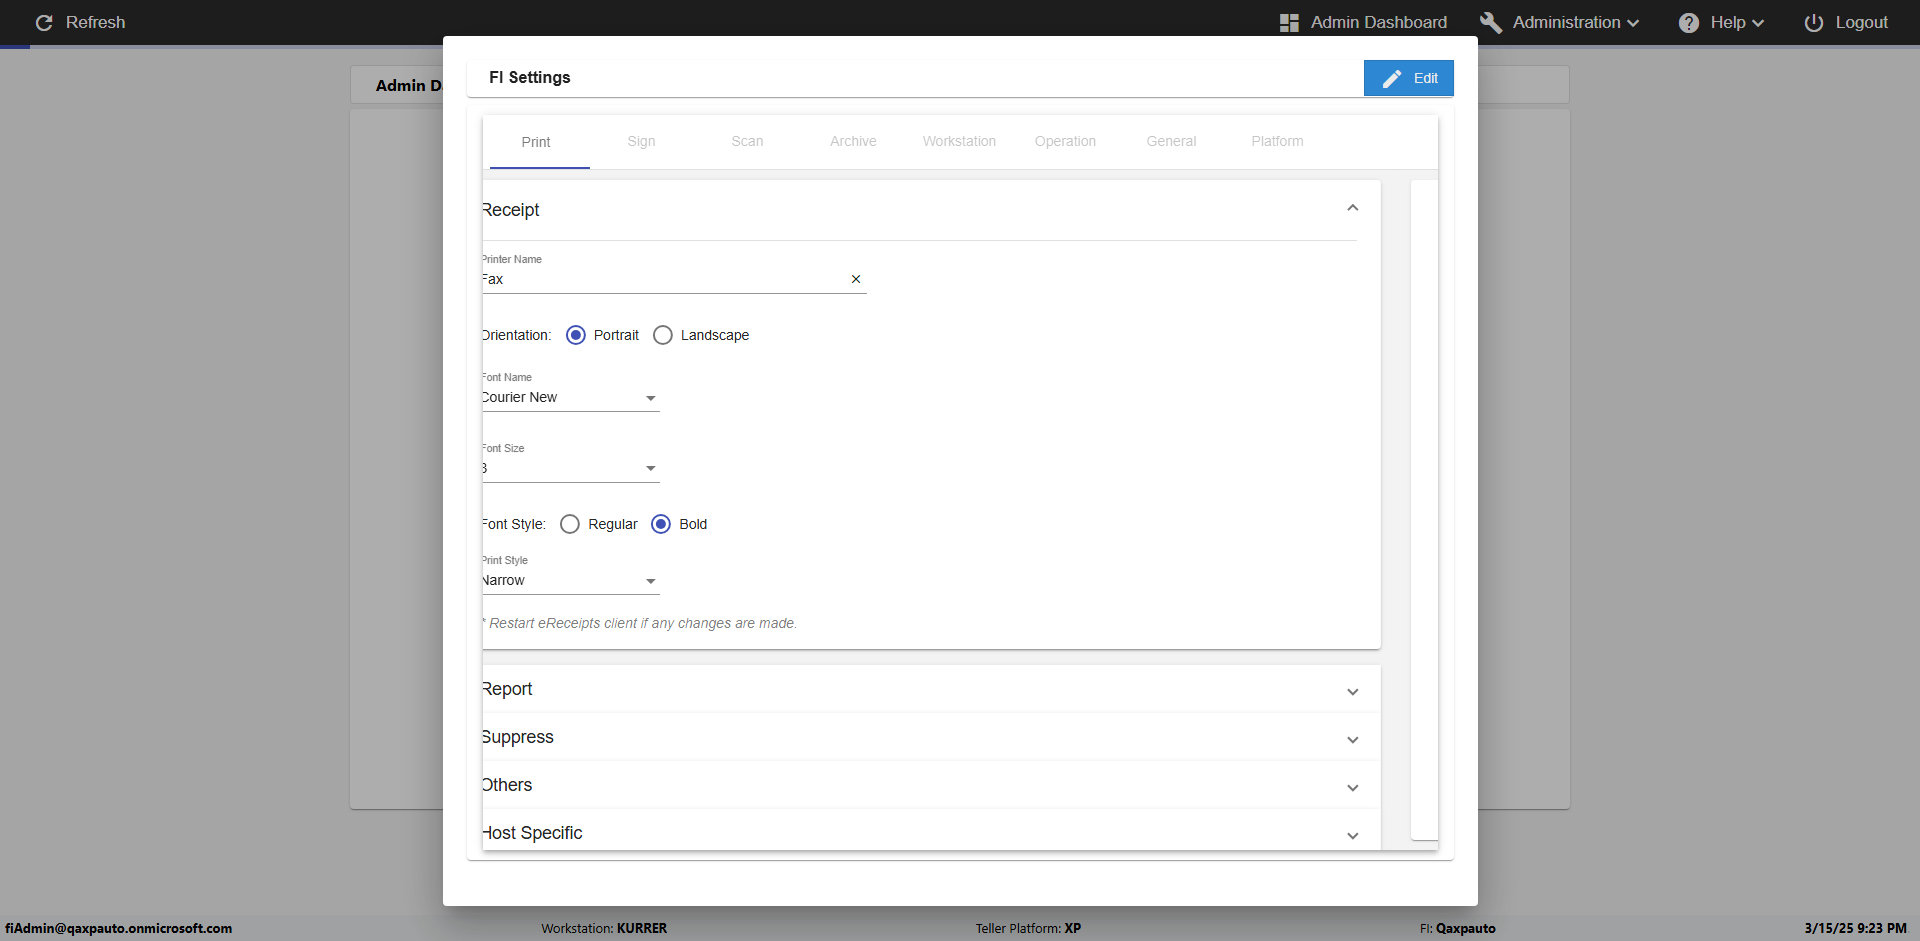
Task: Open the Font Size dropdown
Action: [x=651, y=468]
